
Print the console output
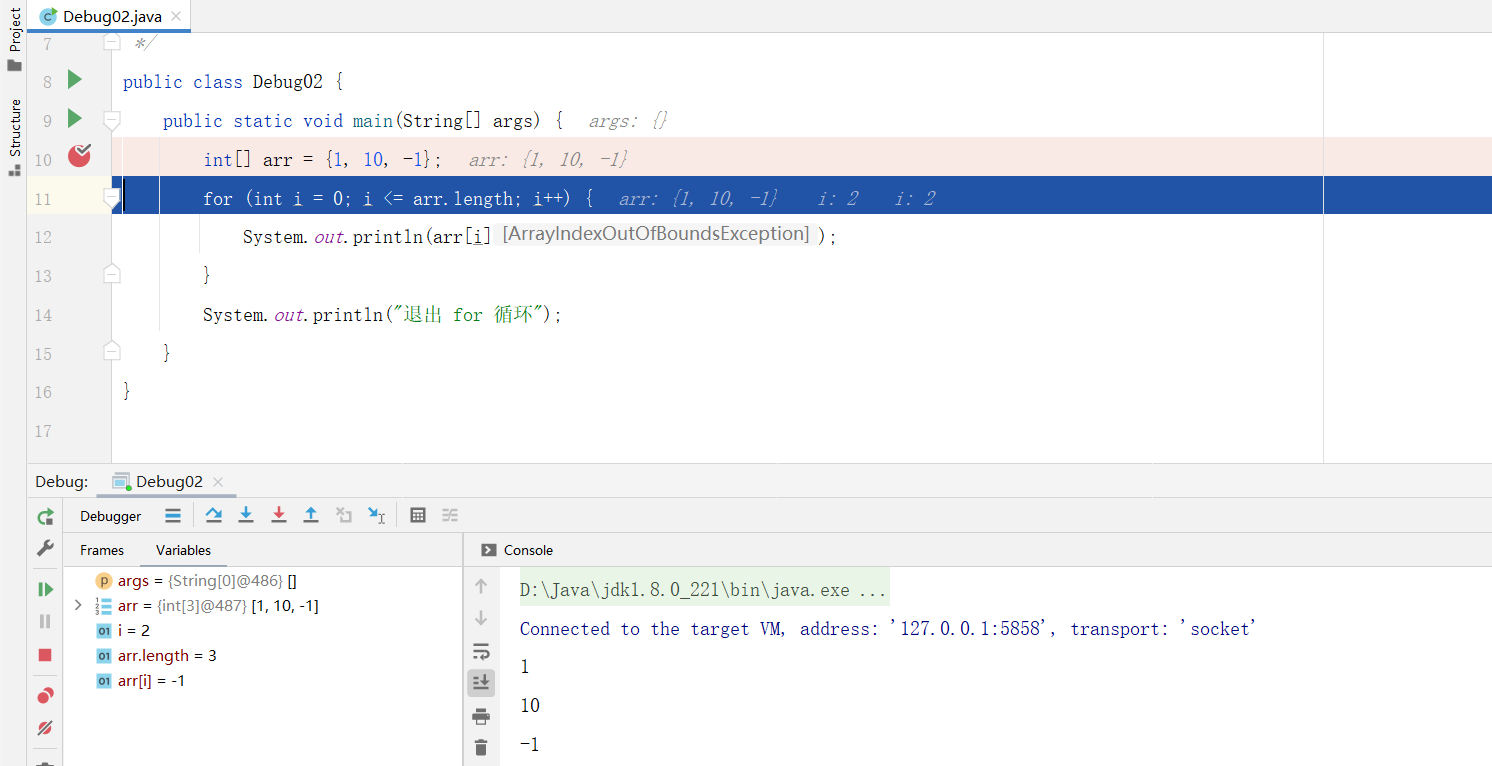[481, 716]
